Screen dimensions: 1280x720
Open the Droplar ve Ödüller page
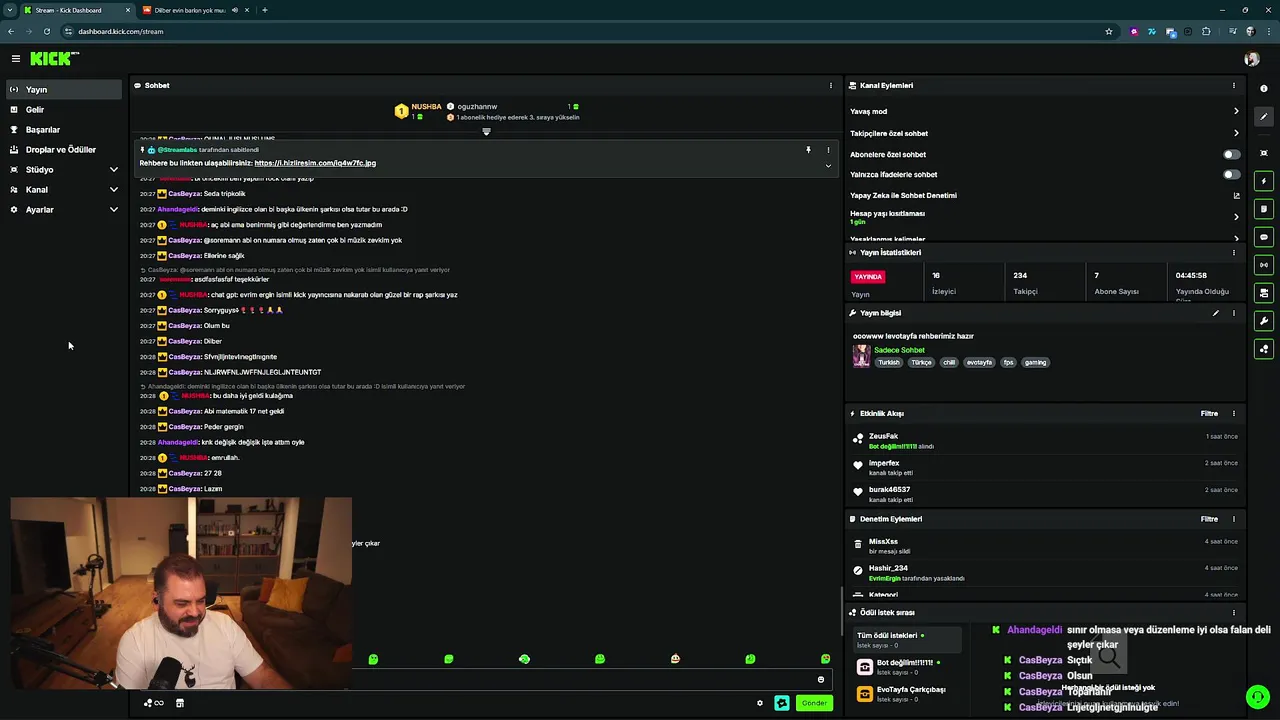click(x=64, y=149)
